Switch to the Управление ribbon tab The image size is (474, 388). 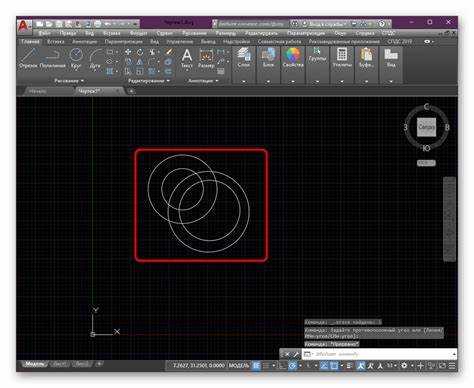coord(180,42)
